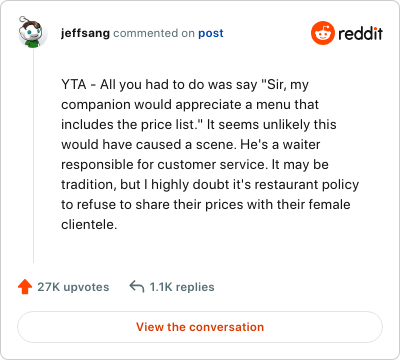Click the 'responsible for customer service' line

pyautogui.click(x=195, y=164)
